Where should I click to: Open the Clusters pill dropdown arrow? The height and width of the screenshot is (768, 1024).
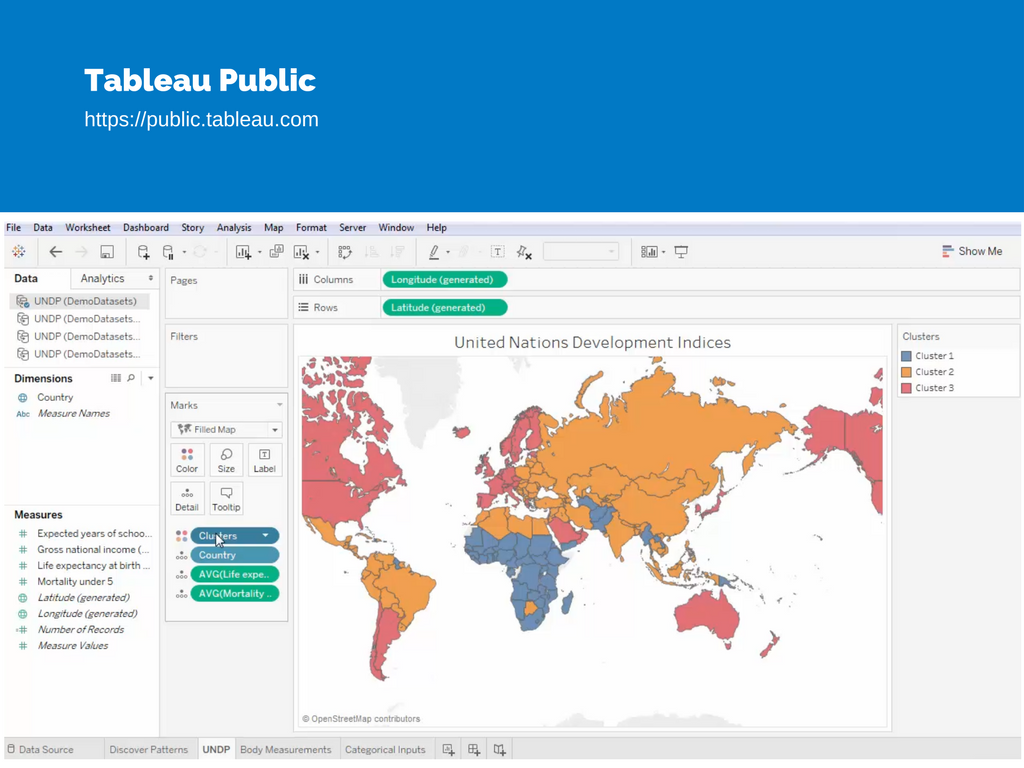[x=266, y=536]
